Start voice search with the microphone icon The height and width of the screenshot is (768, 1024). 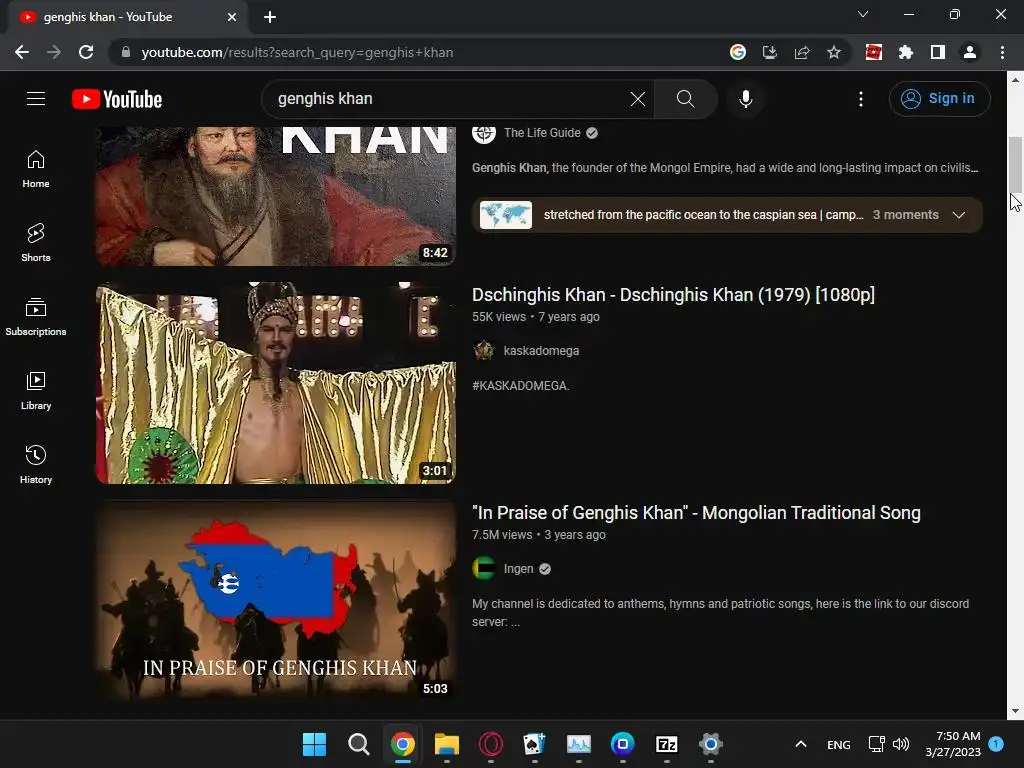(x=745, y=99)
